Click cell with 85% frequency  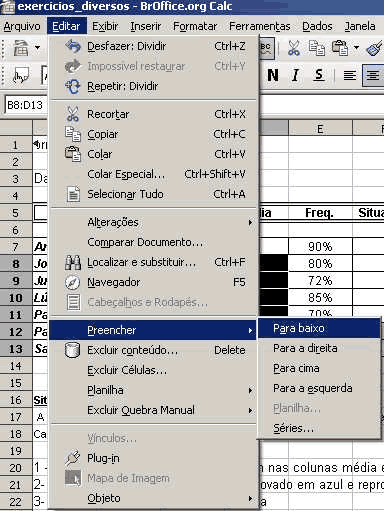pos(320,298)
